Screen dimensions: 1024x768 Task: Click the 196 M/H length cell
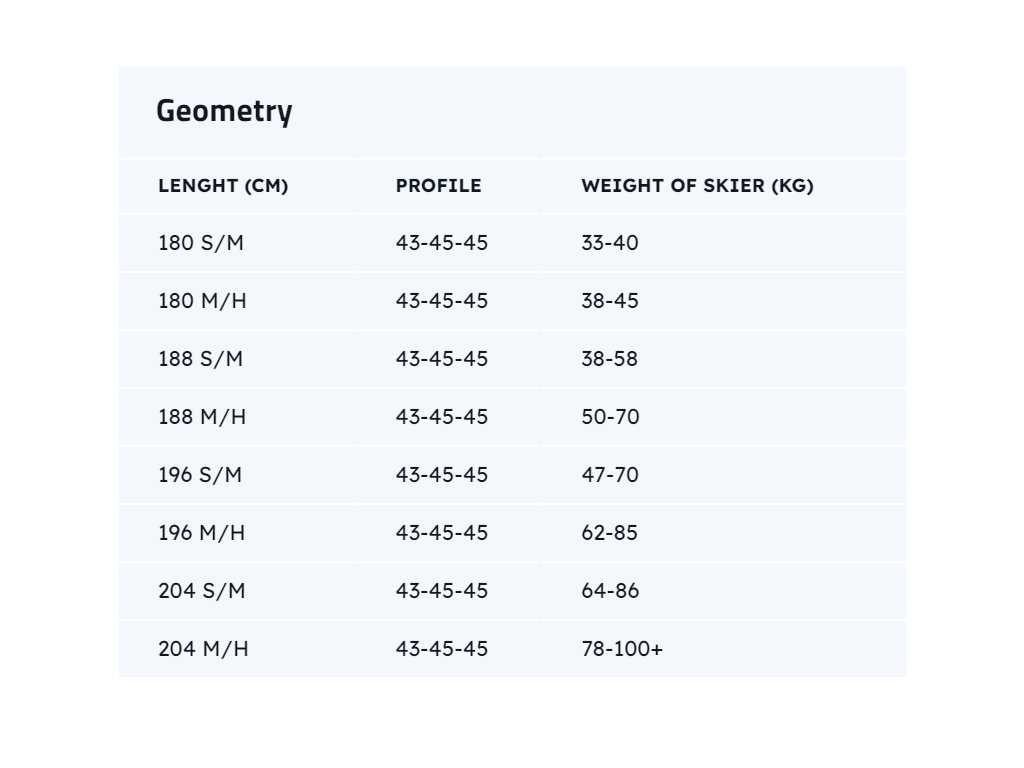[x=201, y=533]
